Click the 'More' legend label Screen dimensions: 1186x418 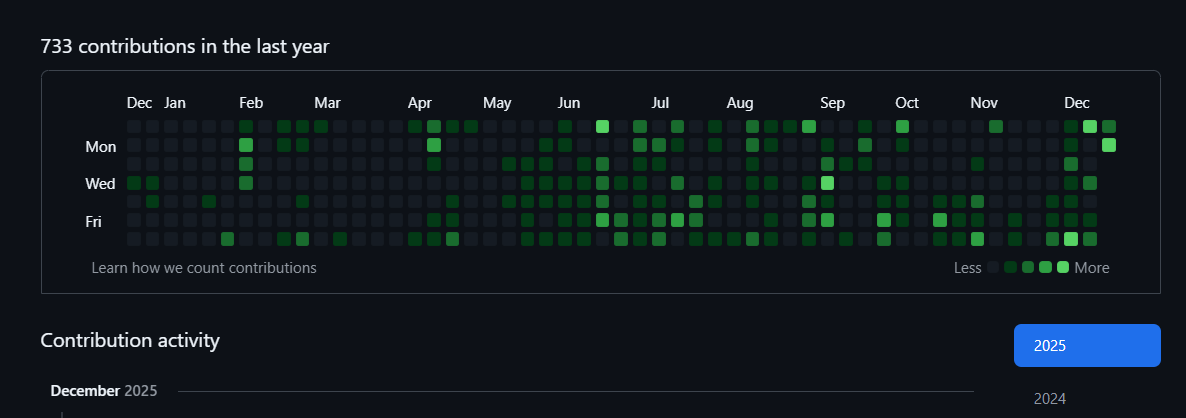click(x=1091, y=268)
